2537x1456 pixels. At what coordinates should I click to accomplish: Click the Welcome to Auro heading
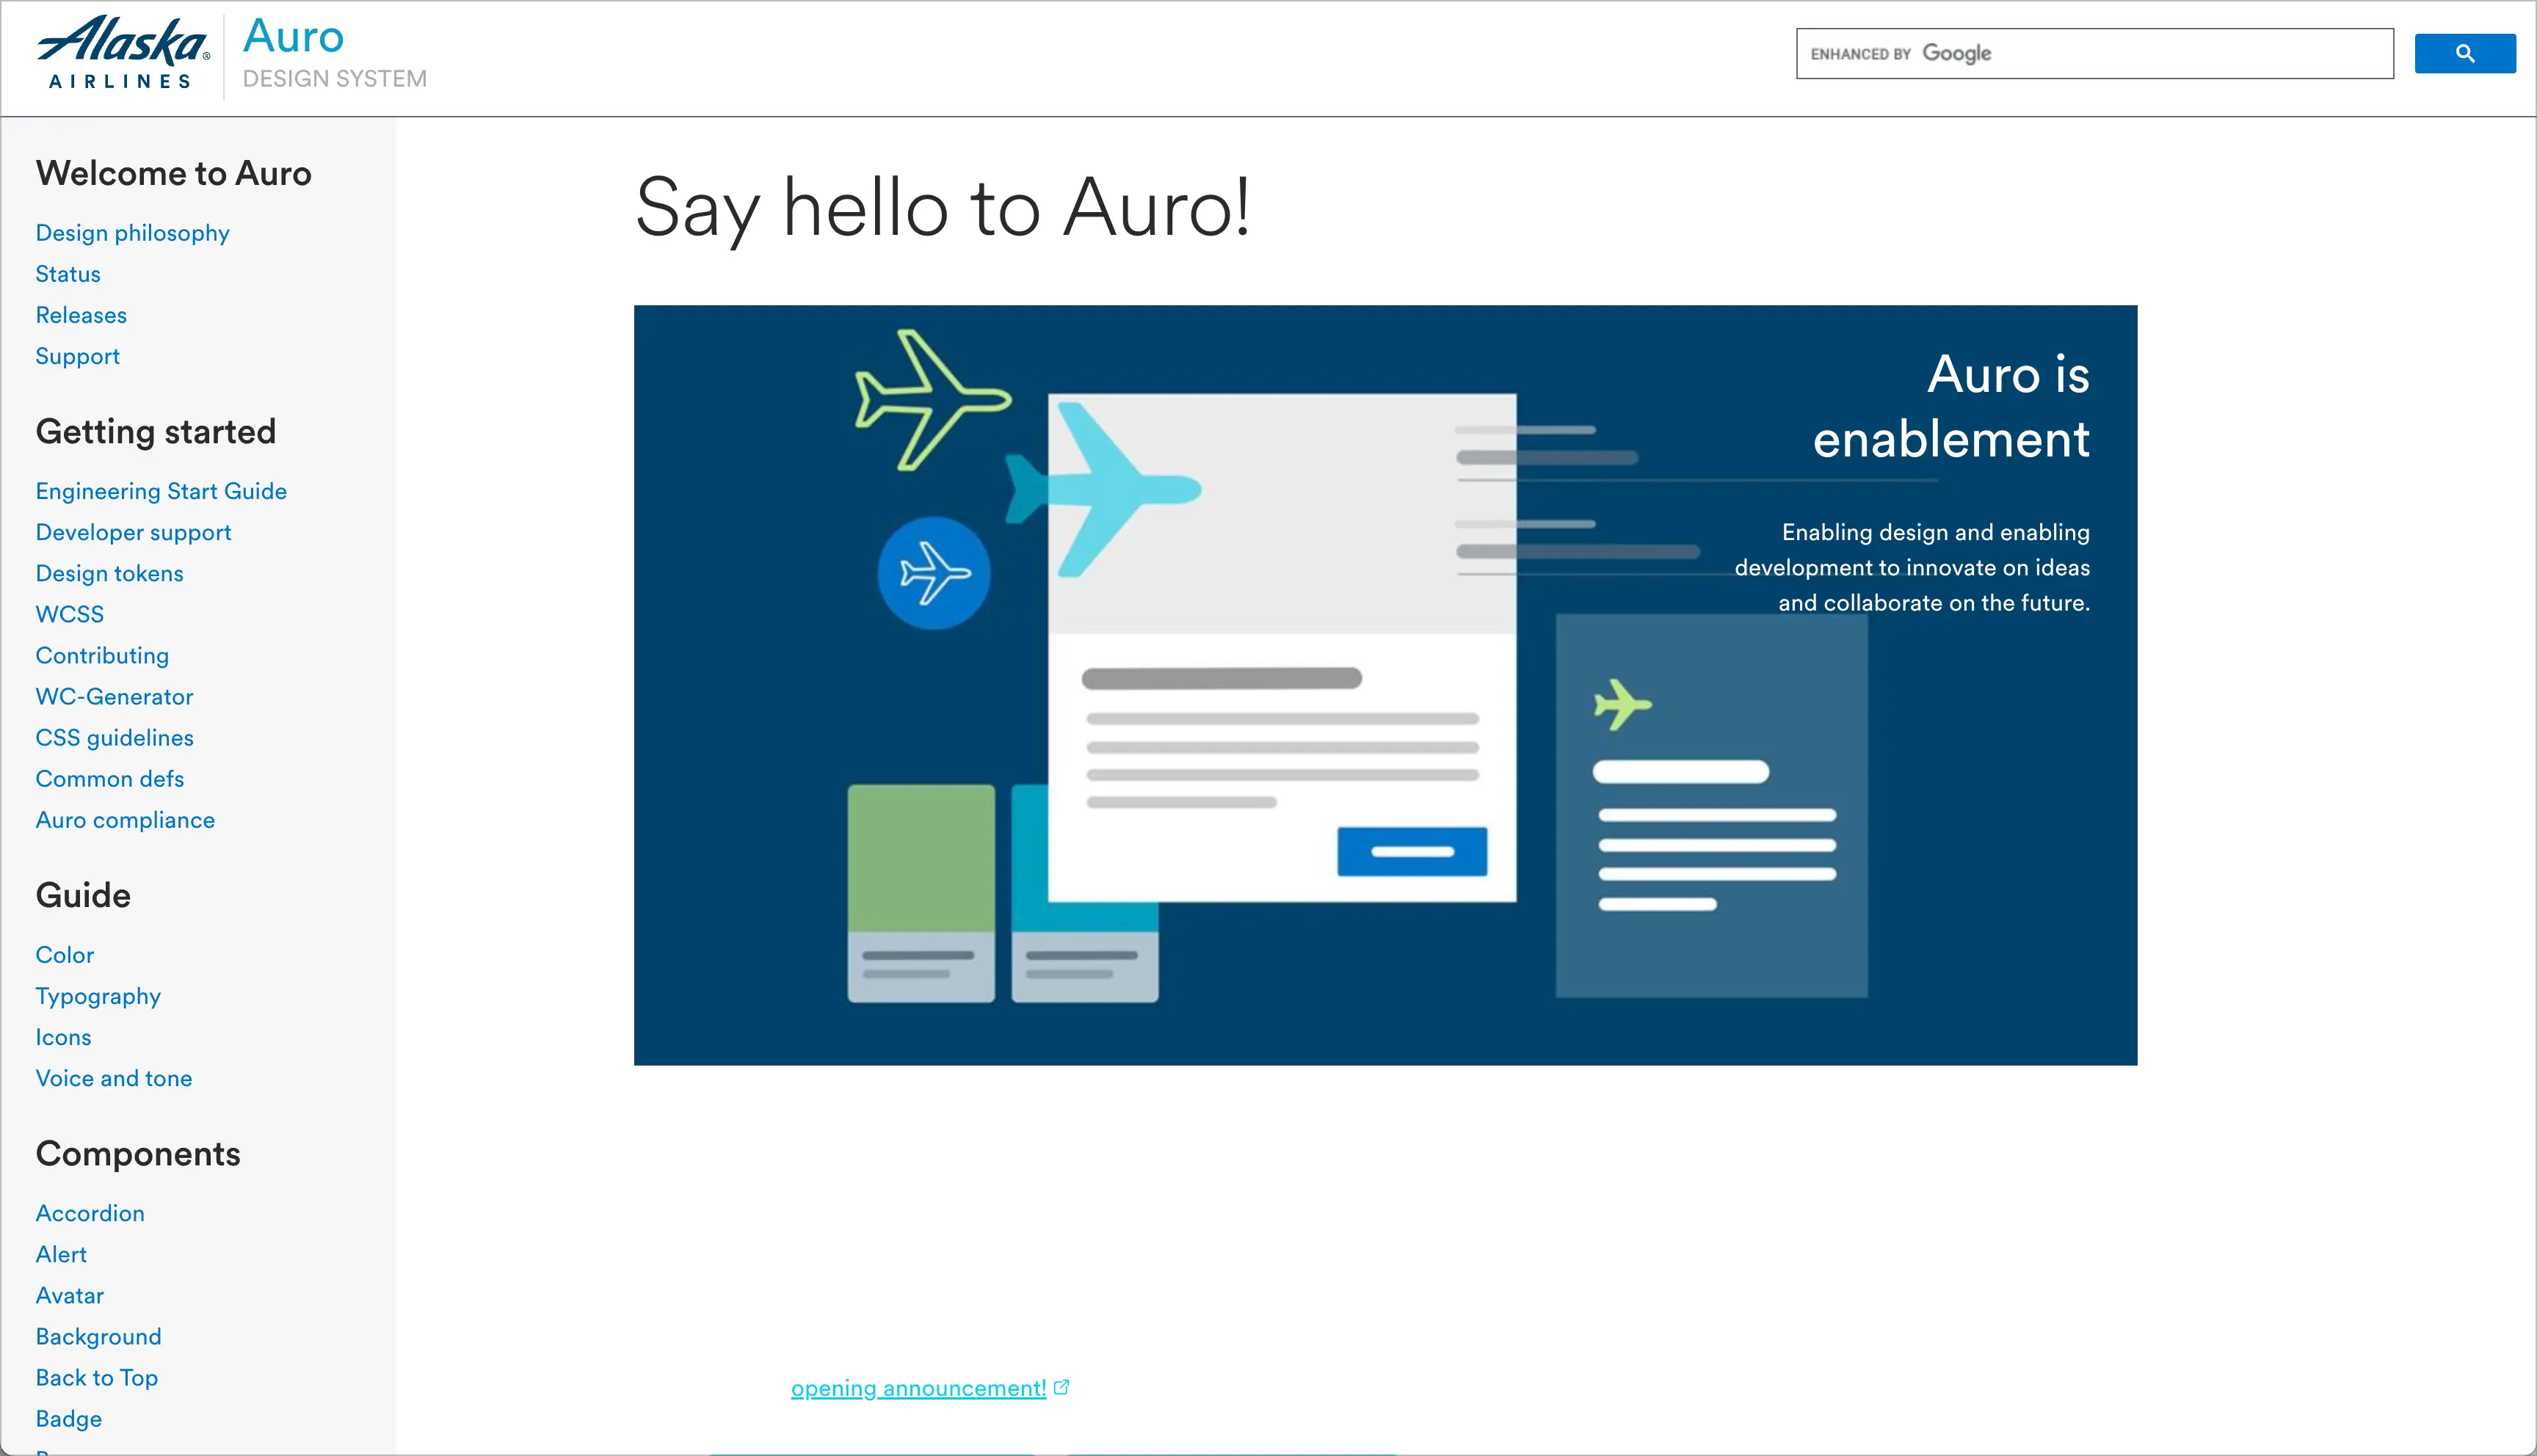(174, 173)
